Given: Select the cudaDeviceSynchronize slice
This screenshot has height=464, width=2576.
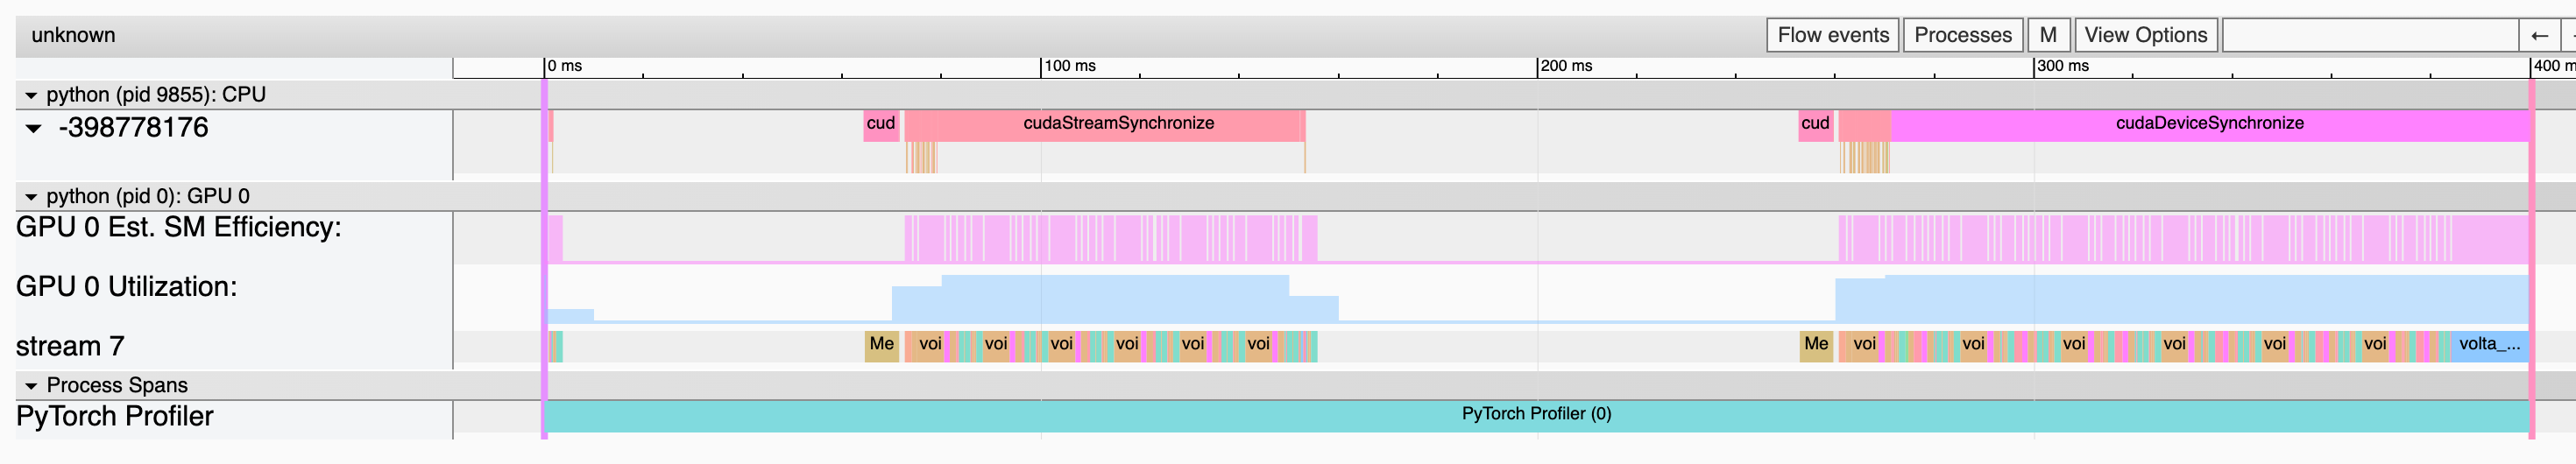Looking at the screenshot, I should 2209,124.
